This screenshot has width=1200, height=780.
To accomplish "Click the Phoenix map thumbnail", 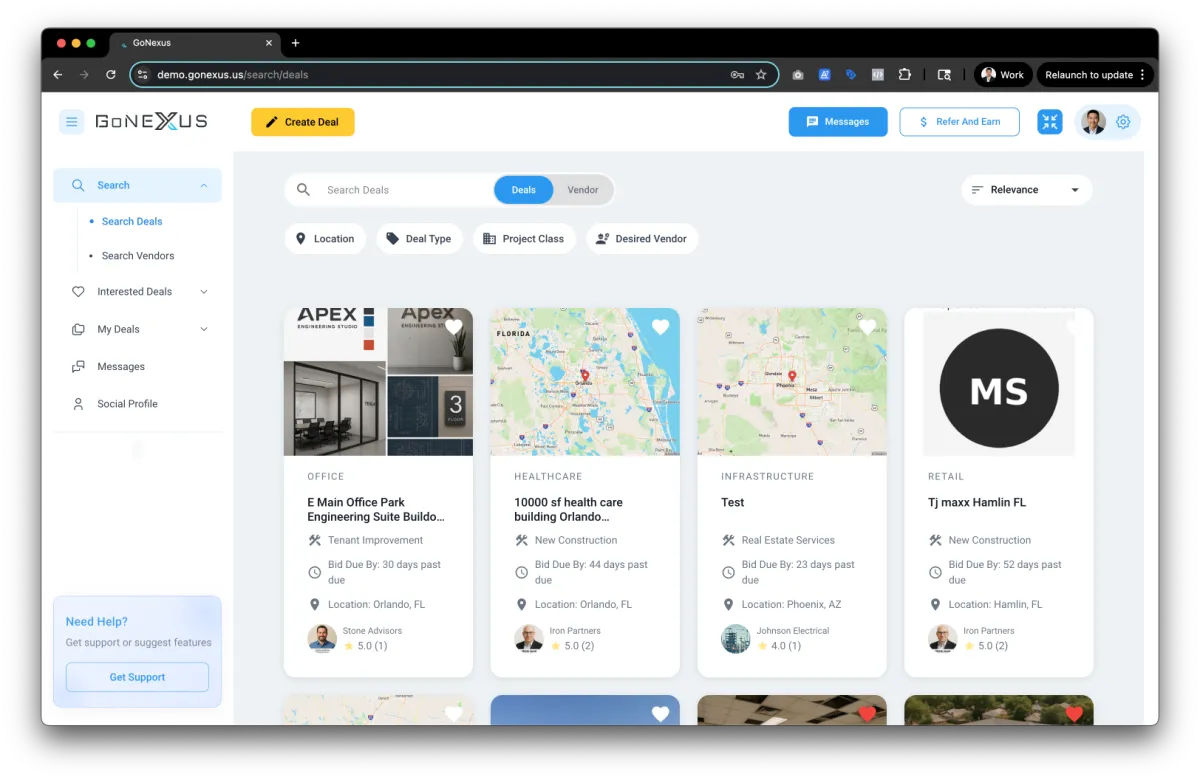I will 792,382.
